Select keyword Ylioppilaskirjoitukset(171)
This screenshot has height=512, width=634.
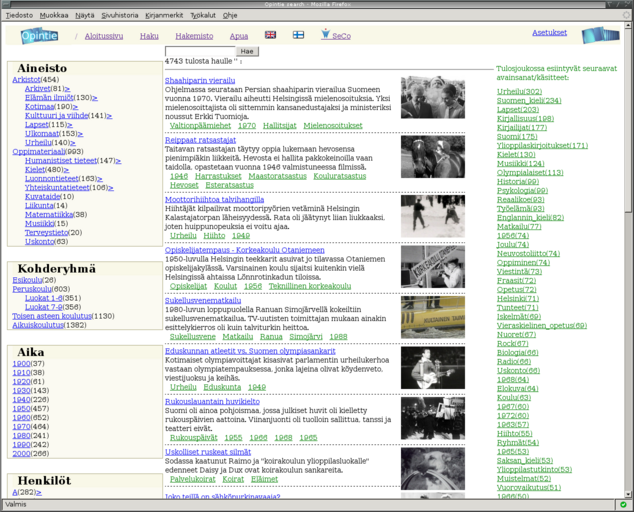coord(542,146)
